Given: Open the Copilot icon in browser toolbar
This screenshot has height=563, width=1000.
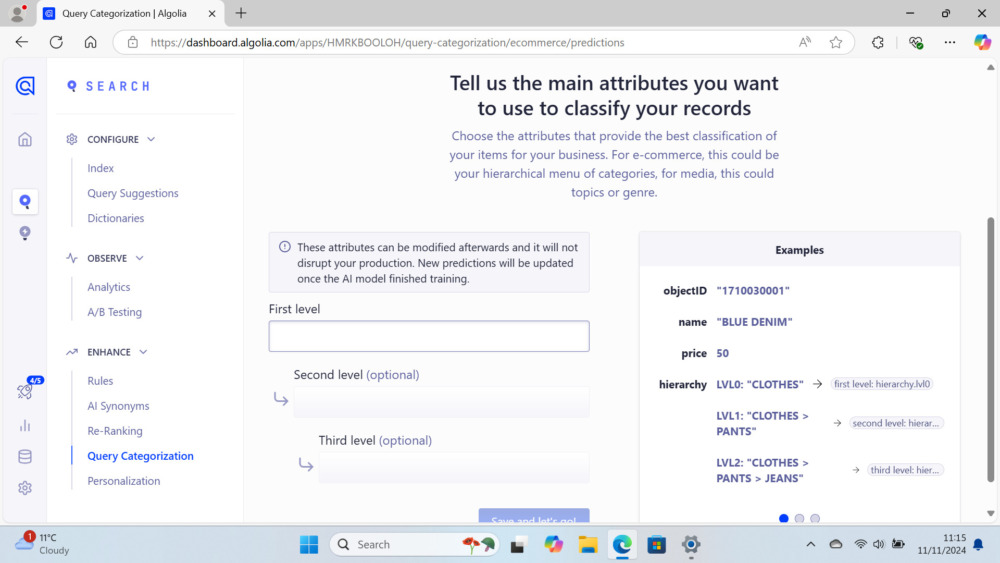Looking at the screenshot, I should [982, 42].
